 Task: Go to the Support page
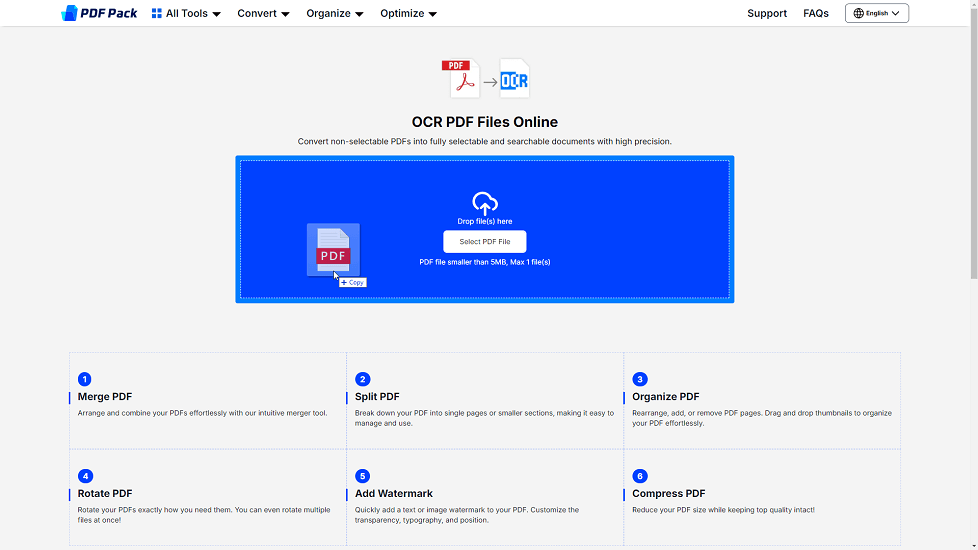pos(767,14)
